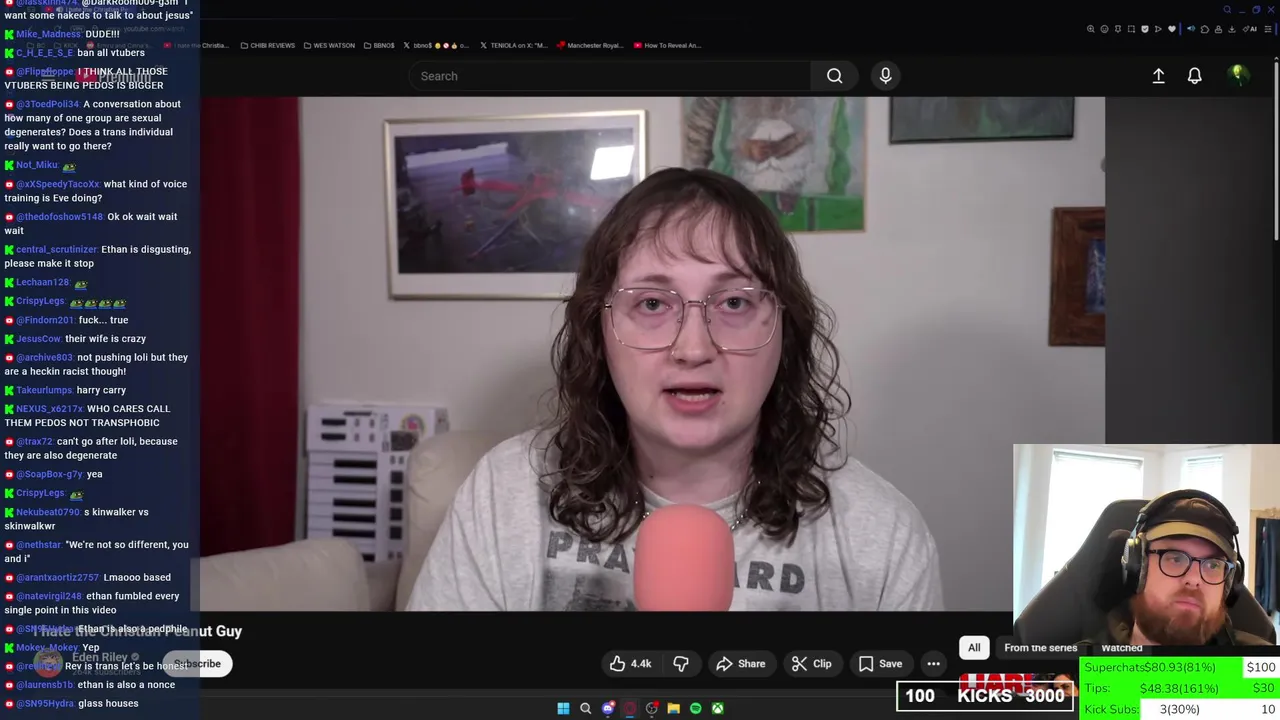Click the Subscribe button
The width and height of the screenshot is (1280, 720).
[x=198, y=664]
